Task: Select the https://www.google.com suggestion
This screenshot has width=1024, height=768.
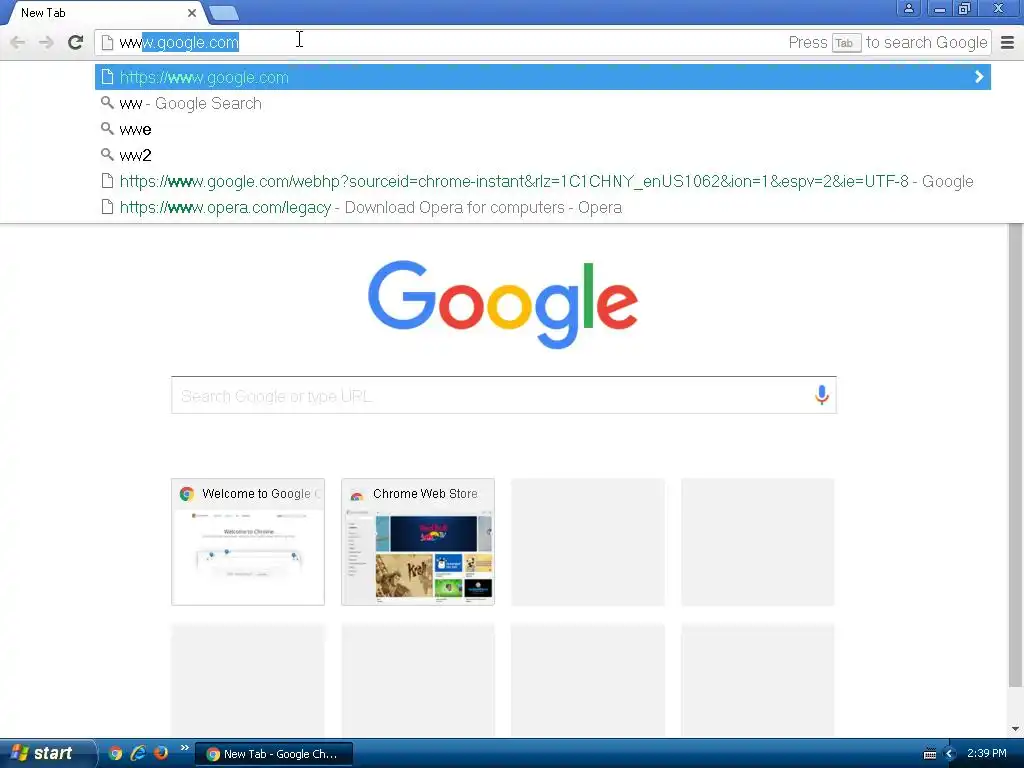Action: tap(543, 77)
